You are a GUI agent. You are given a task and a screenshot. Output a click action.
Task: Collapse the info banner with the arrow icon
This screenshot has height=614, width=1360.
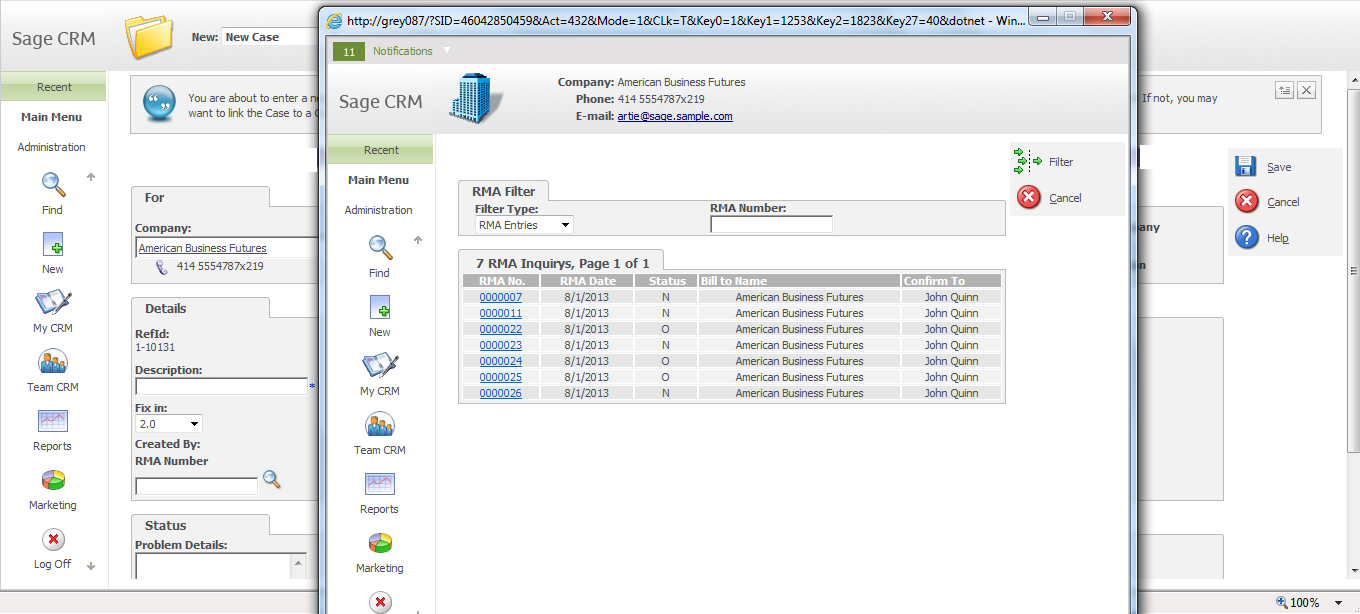coord(1285,90)
